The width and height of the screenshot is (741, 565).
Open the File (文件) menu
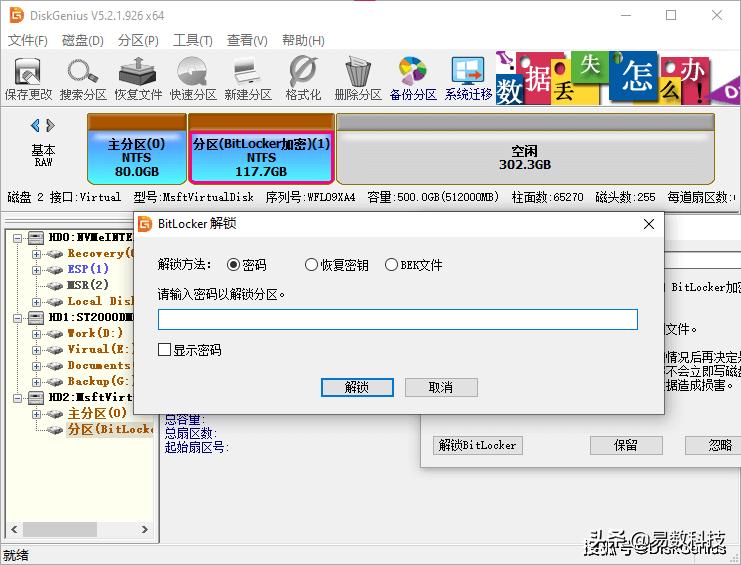(28, 41)
